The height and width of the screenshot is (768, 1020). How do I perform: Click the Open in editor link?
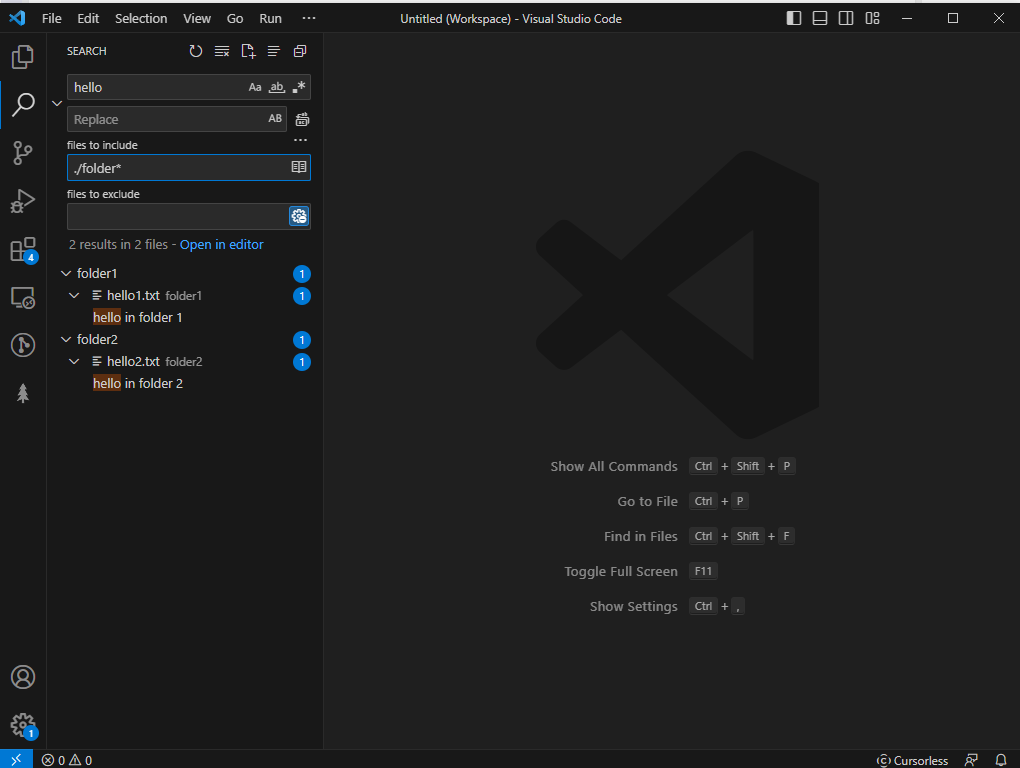[220, 244]
